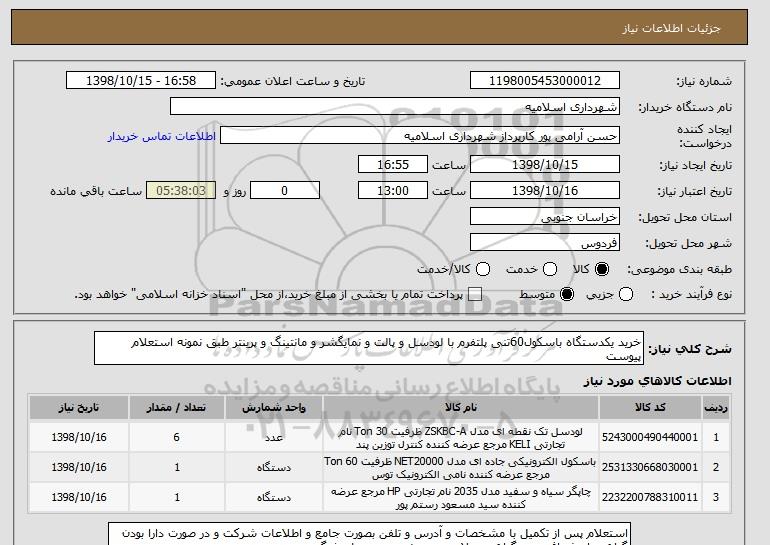Click item code 2232200788310011
Viewport: 770px width, 545px height.
click(x=650, y=497)
